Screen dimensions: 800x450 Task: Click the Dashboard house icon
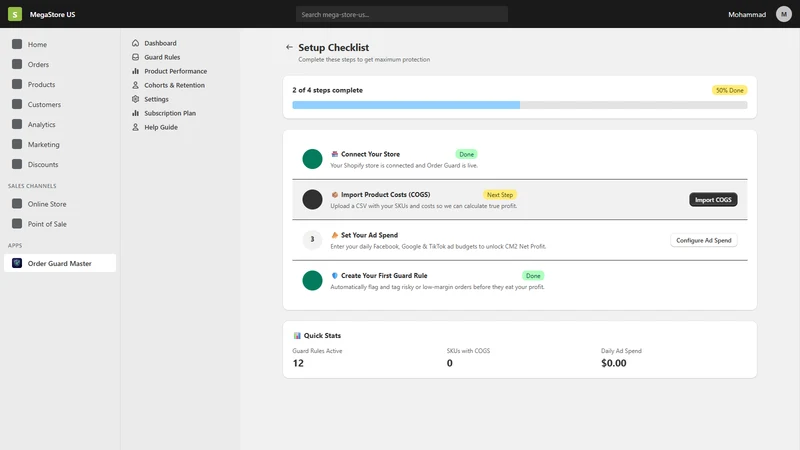pos(135,43)
